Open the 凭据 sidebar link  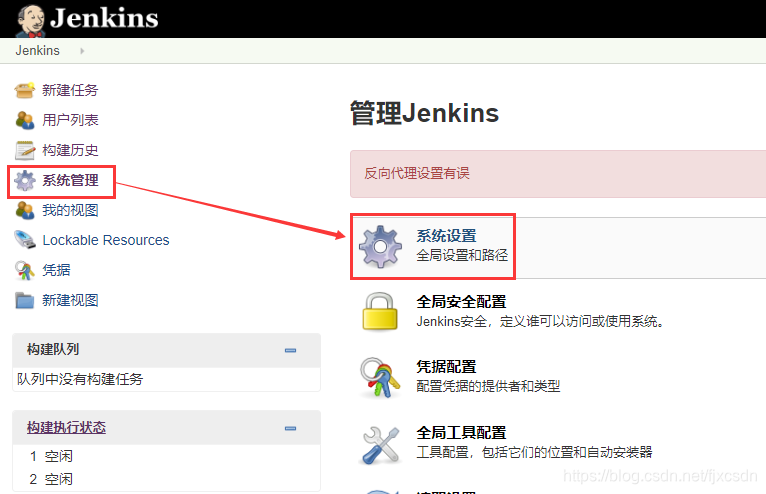coord(56,270)
